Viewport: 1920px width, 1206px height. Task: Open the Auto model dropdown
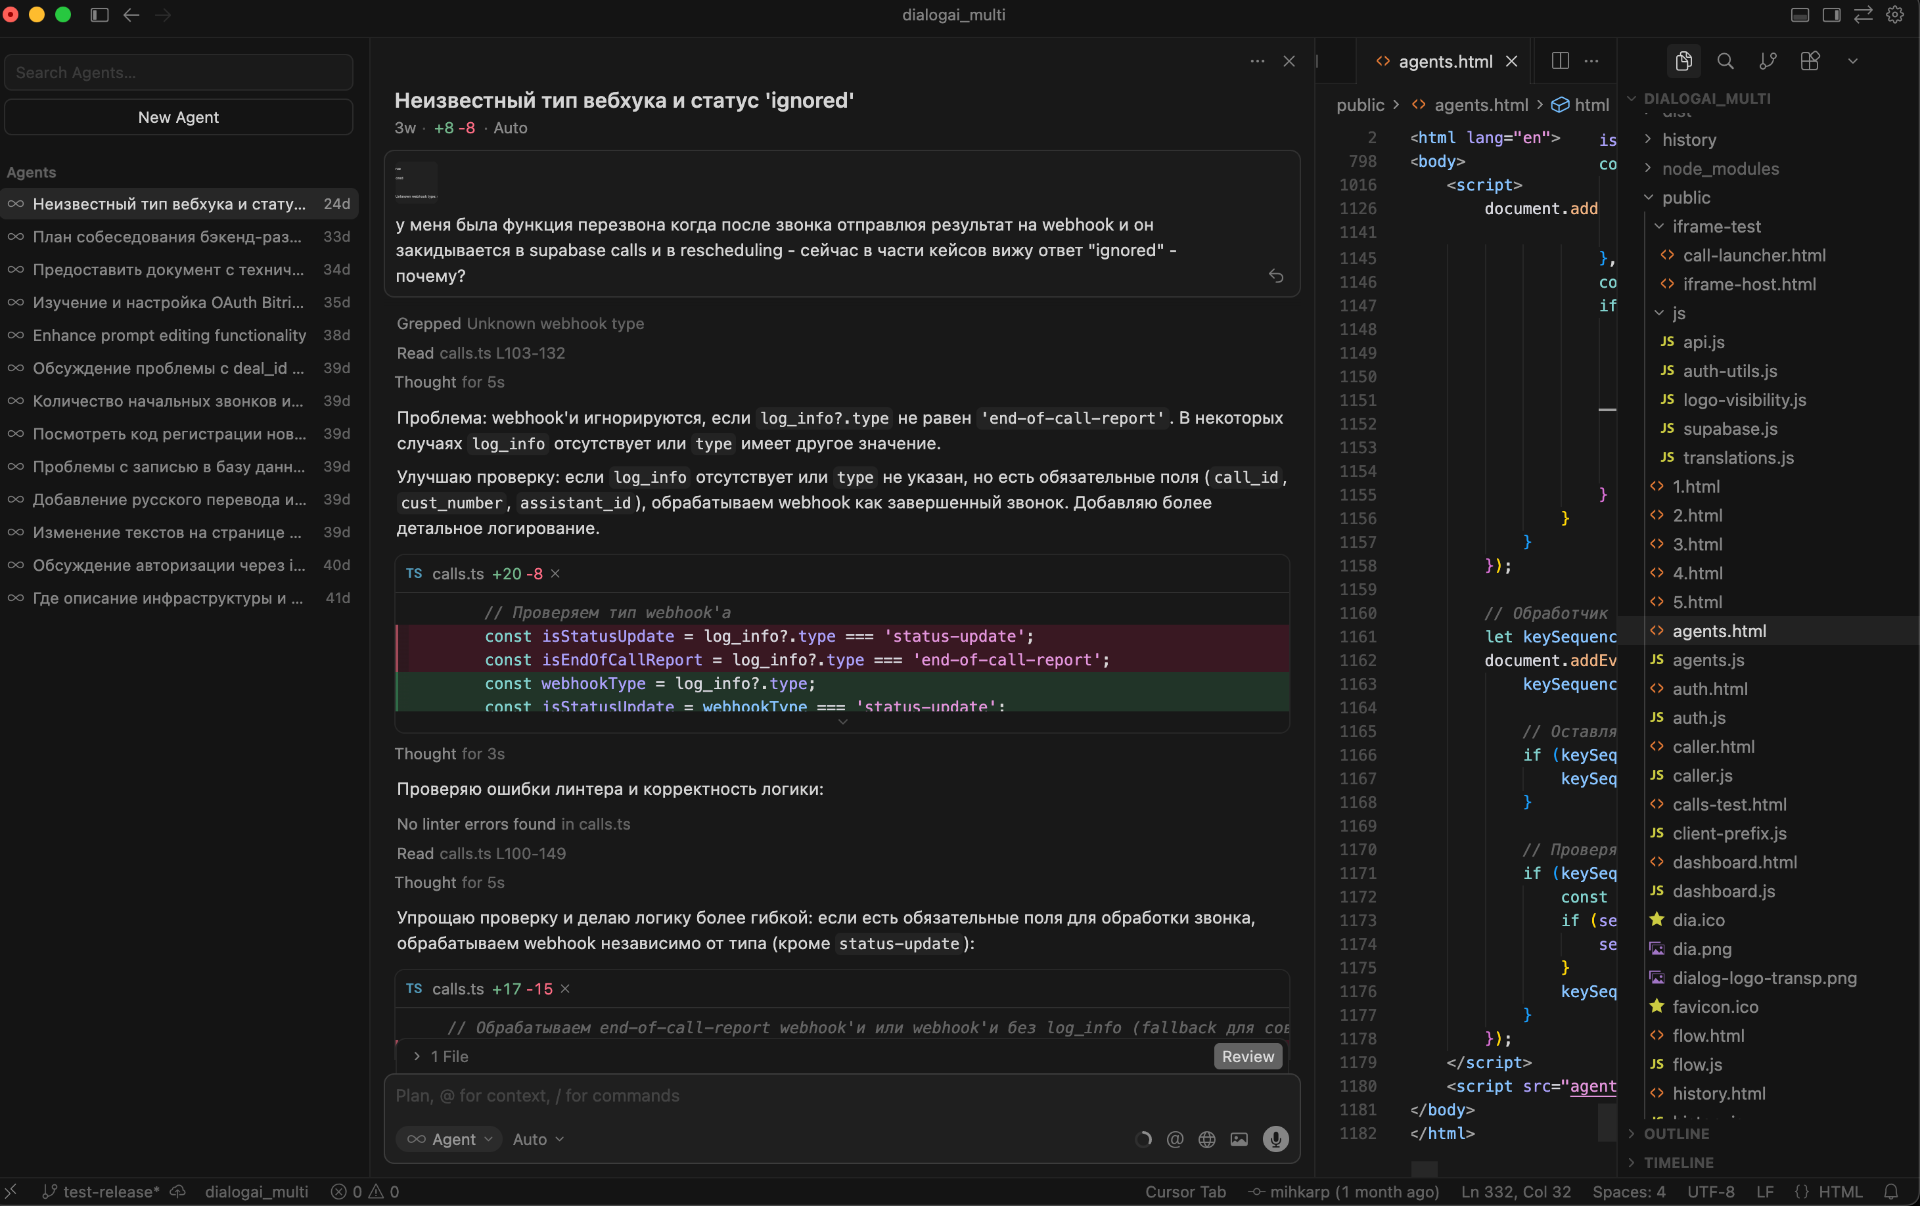[538, 1139]
